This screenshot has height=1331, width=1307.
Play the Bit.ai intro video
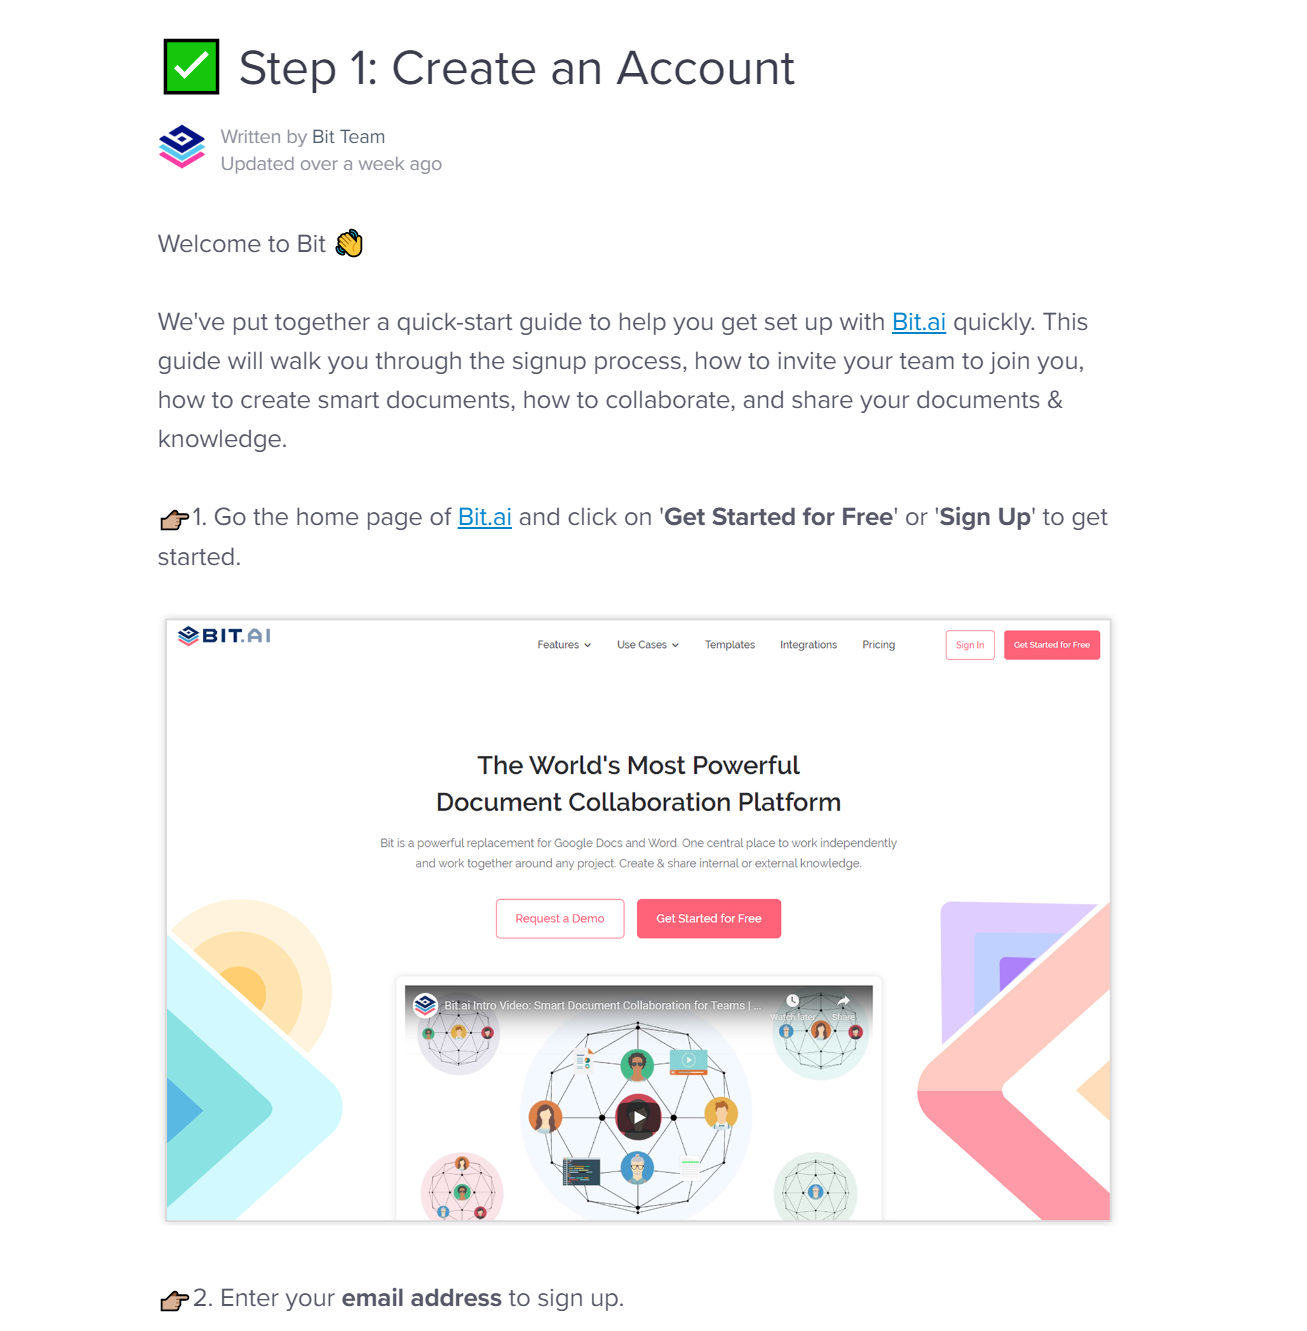(x=638, y=1117)
